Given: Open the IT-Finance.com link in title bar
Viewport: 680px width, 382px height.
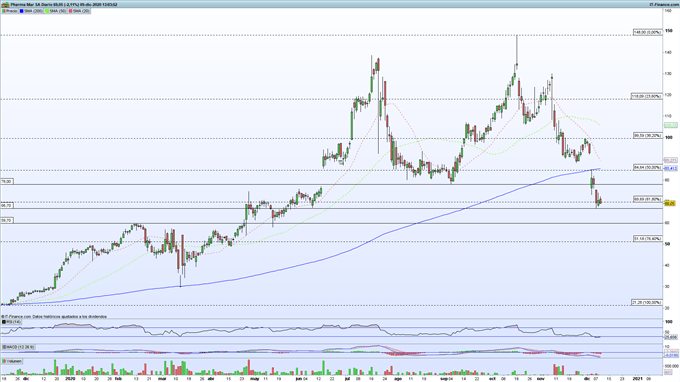Looking at the screenshot, I should coord(663,4).
